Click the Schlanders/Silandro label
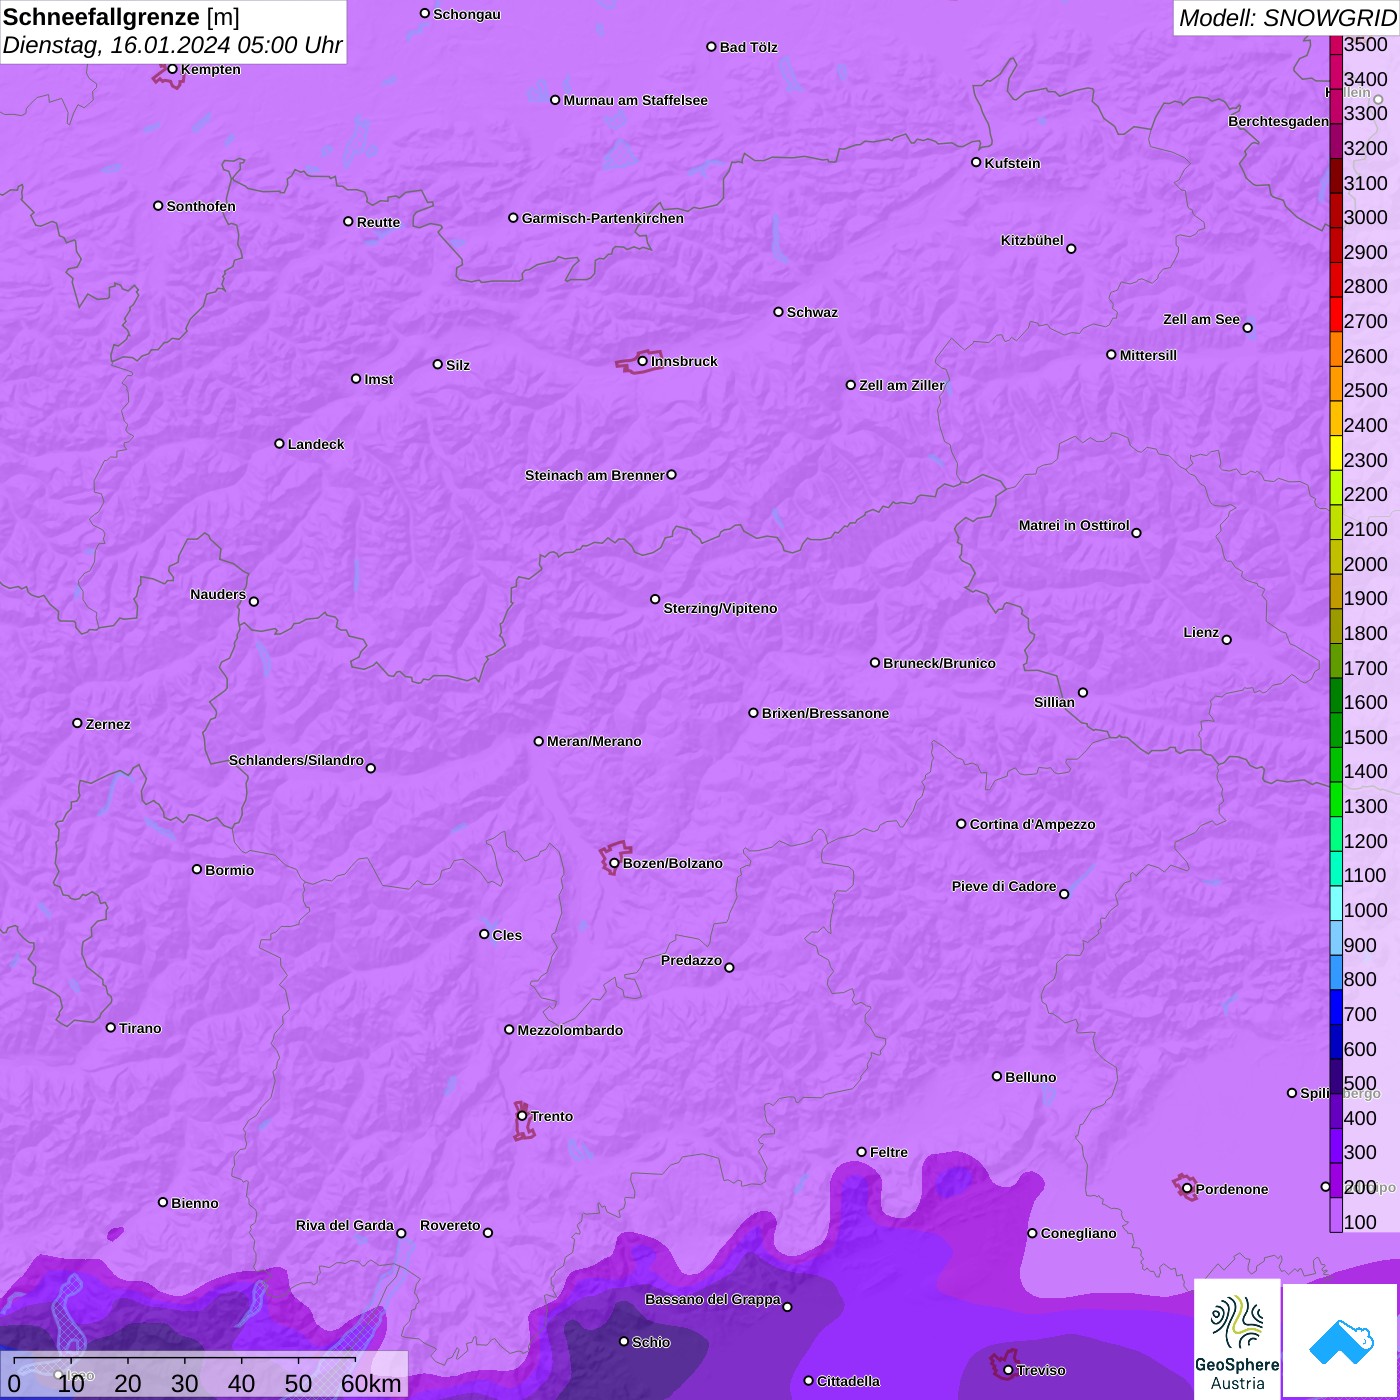Image resolution: width=1400 pixels, height=1400 pixels. pos(296,760)
